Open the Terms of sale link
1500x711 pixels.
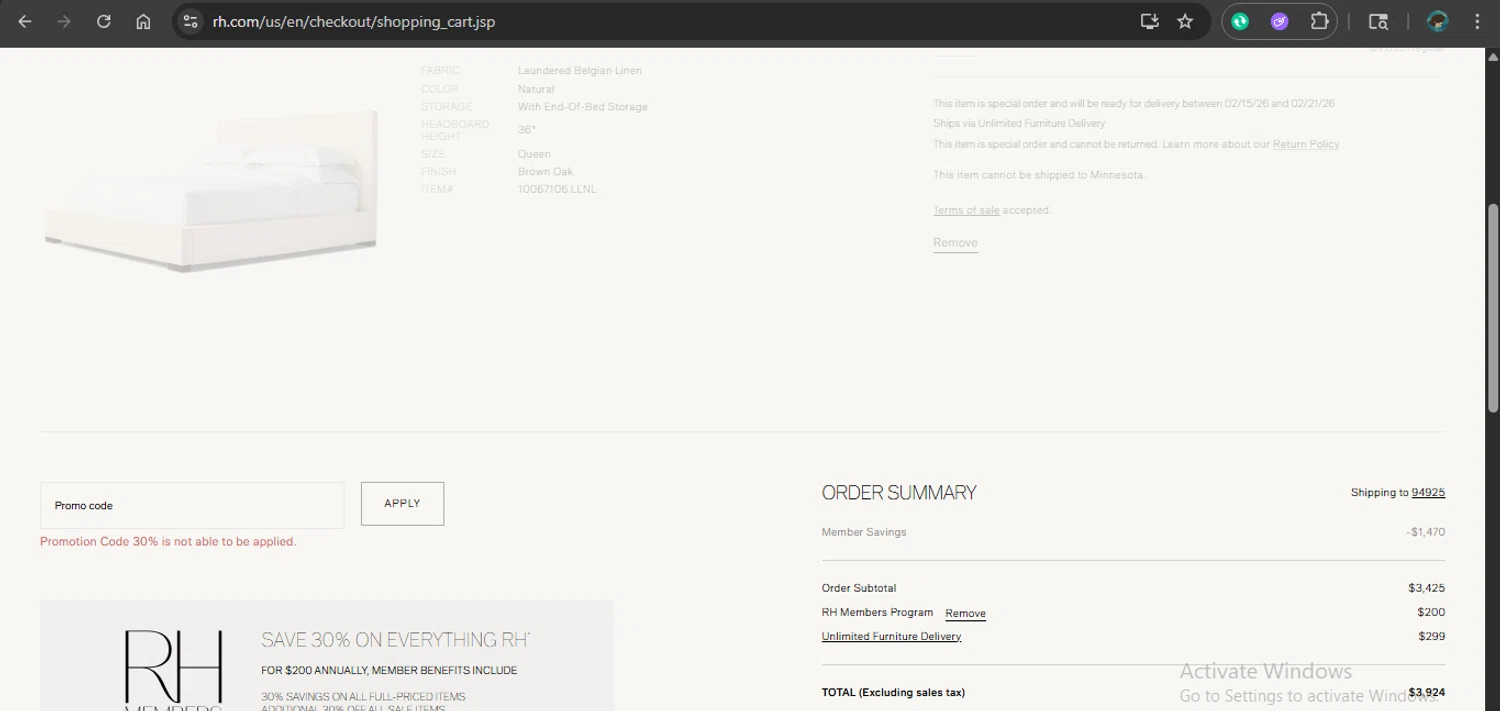click(966, 210)
